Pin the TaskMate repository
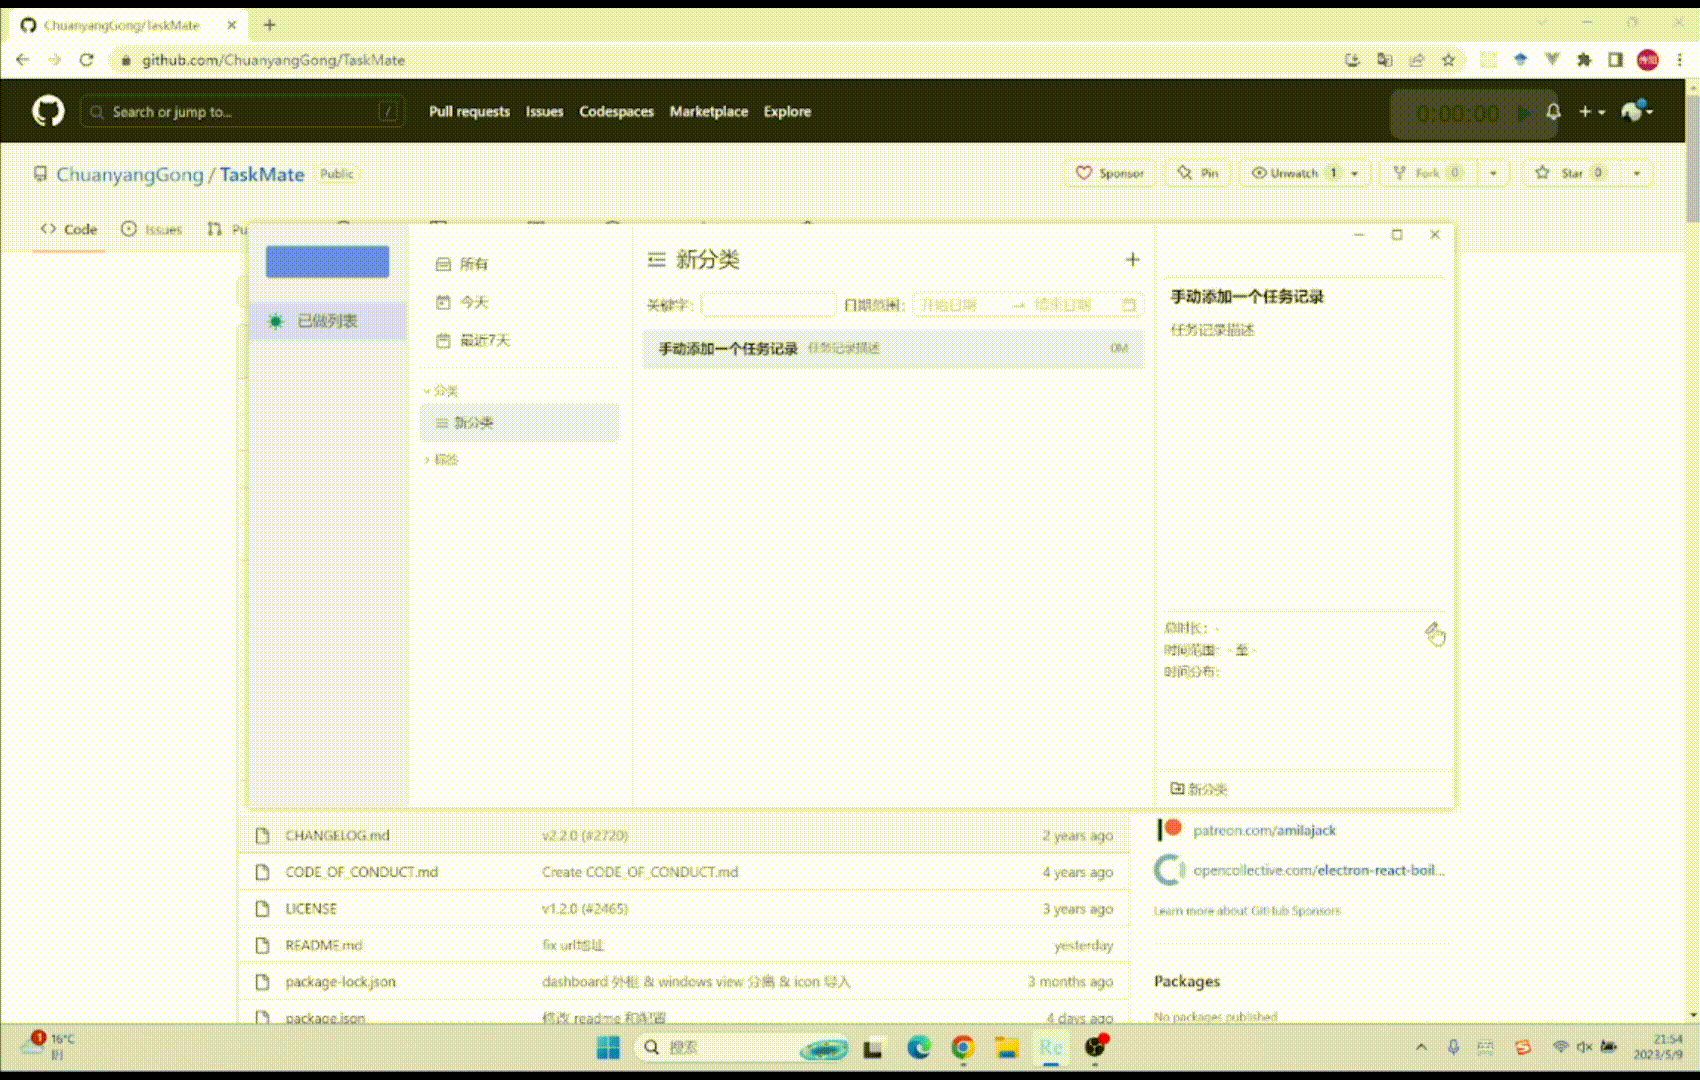This screenshot has width=1700, height=1080. 1197,172
